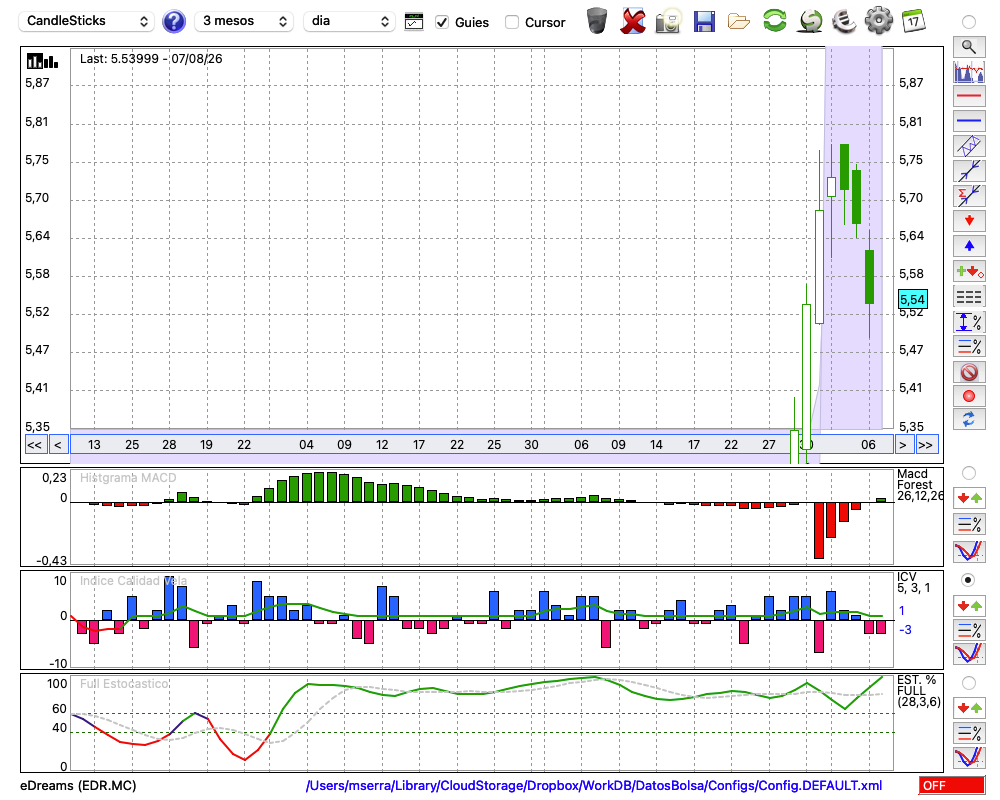Click the green plus and red arrow tool
The height and width of the screenshot is (800, 1000).
tap(969, 271)
